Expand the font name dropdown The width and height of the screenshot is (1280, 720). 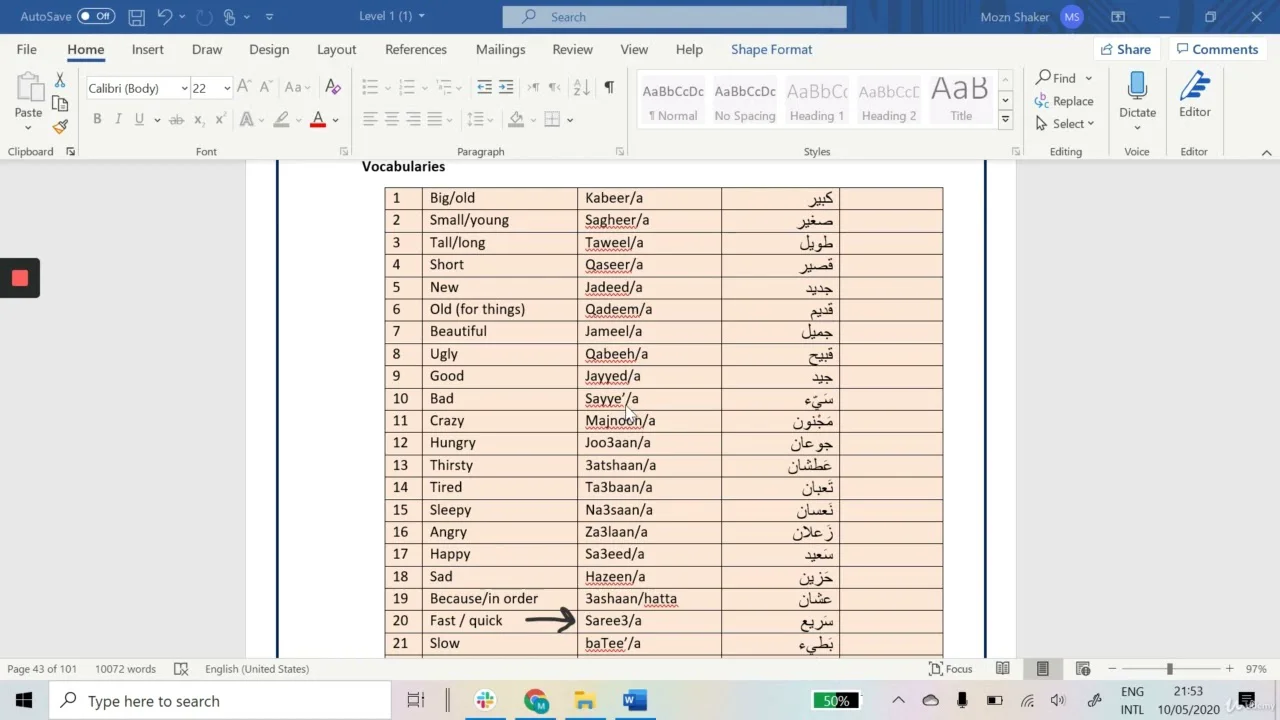pos(184,88)
